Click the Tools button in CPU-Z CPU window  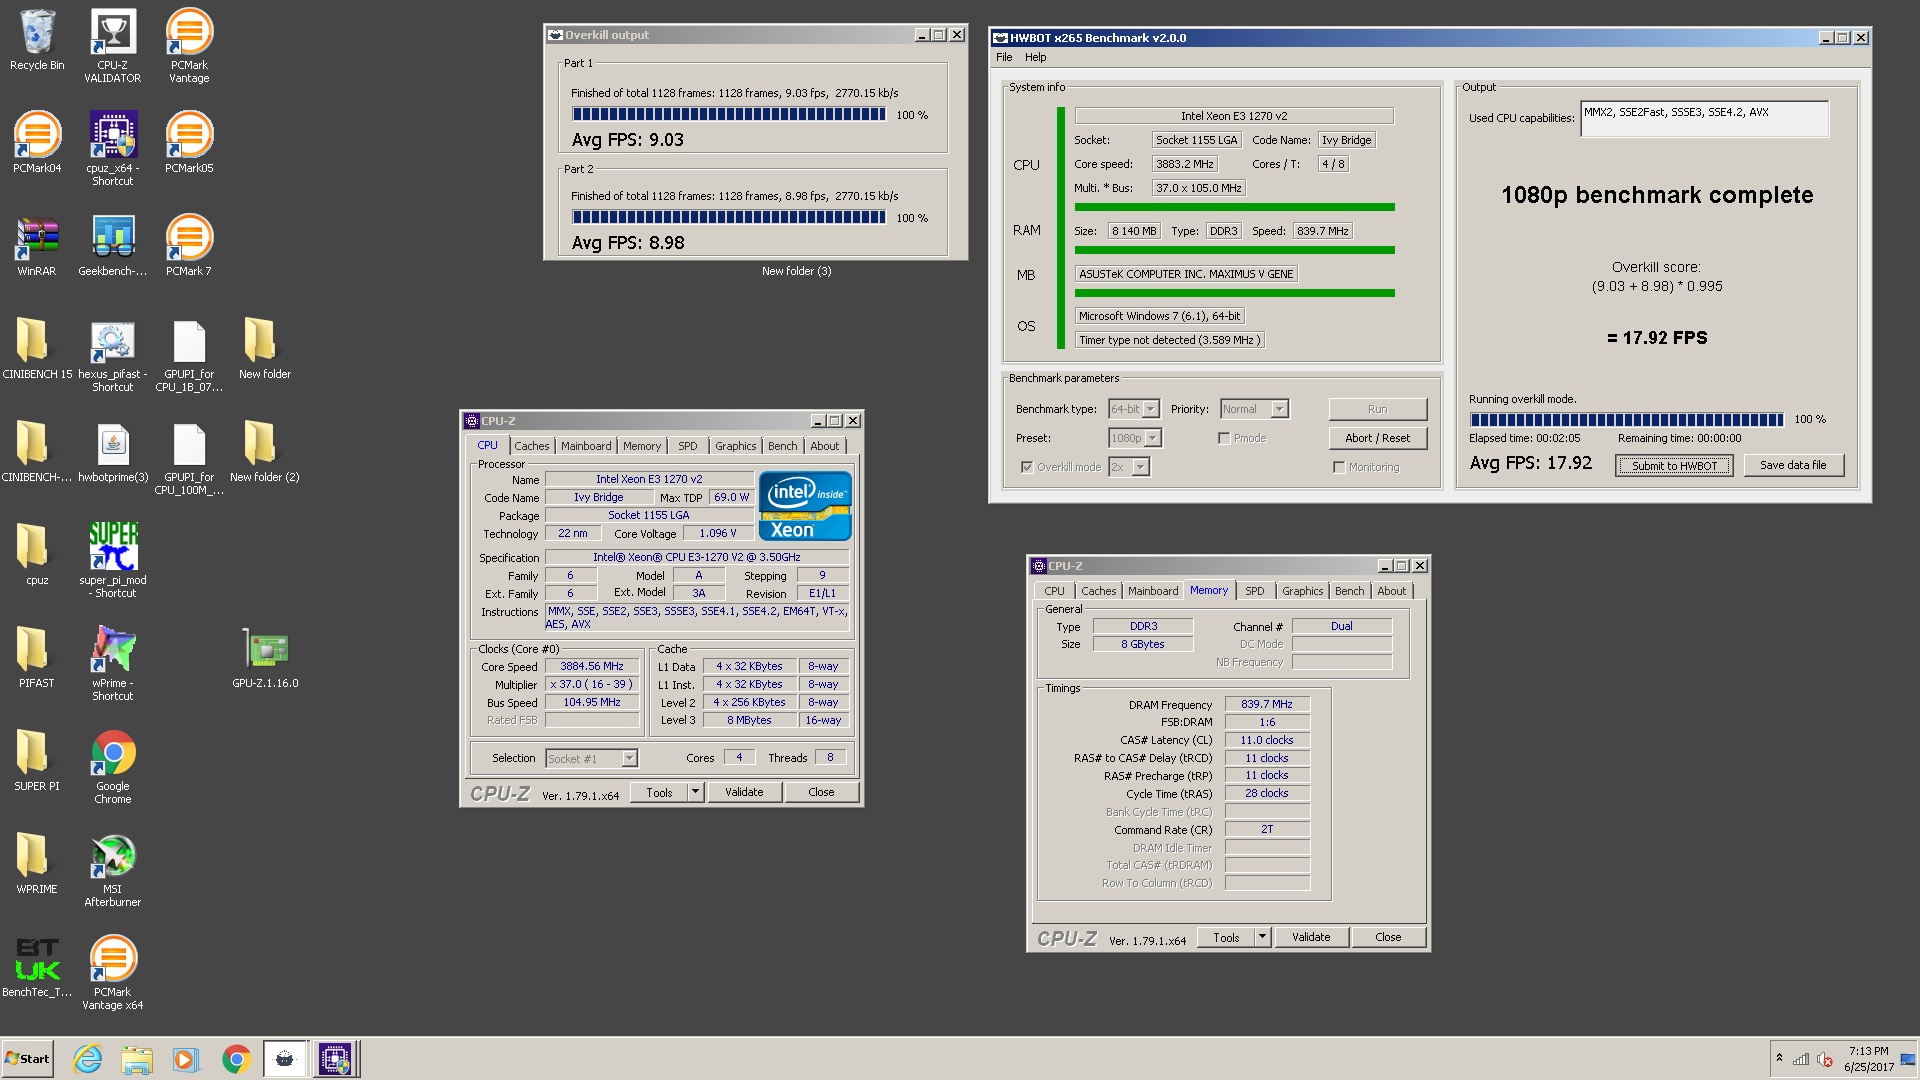click(660, 792)
